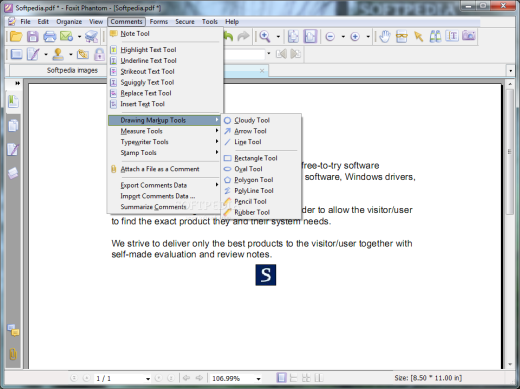Select the Hand tool icon
The height and width of the screenshot is (389, 520).
[x=385, y=36]
